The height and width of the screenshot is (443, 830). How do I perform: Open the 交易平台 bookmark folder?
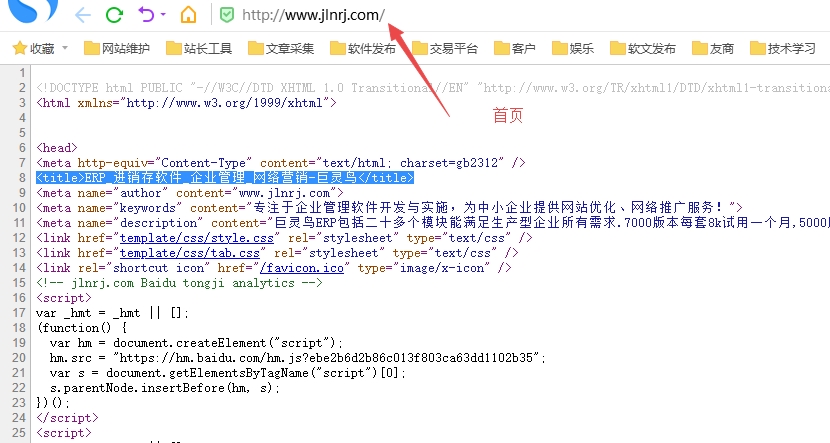click(444, 48)
